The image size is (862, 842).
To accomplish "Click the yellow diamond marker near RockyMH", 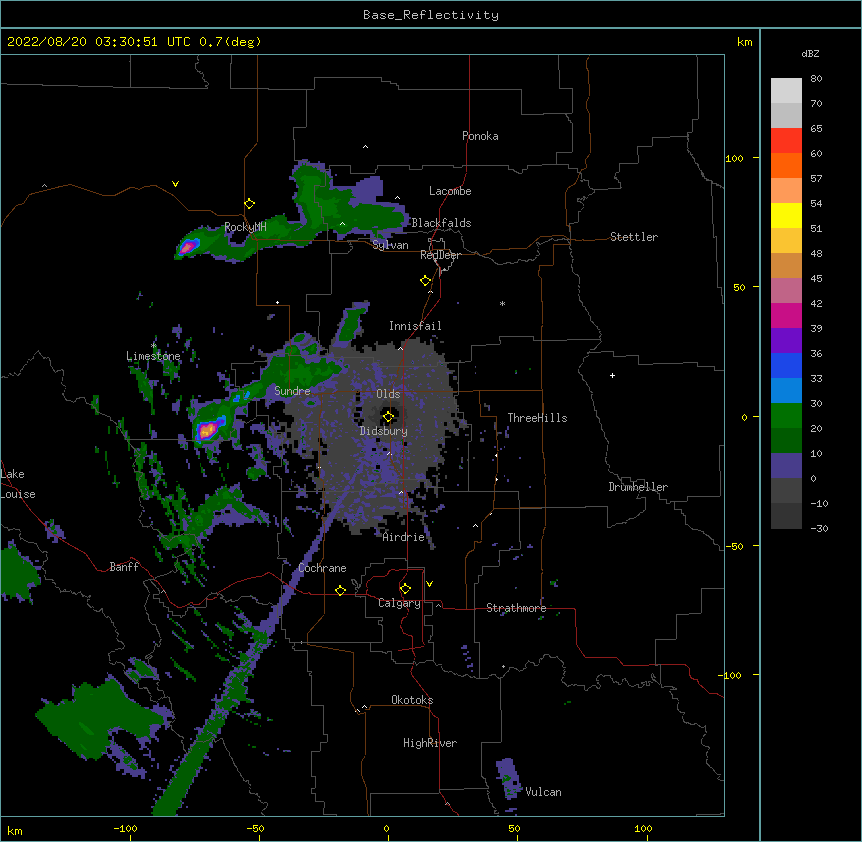I will pos(249,204).
